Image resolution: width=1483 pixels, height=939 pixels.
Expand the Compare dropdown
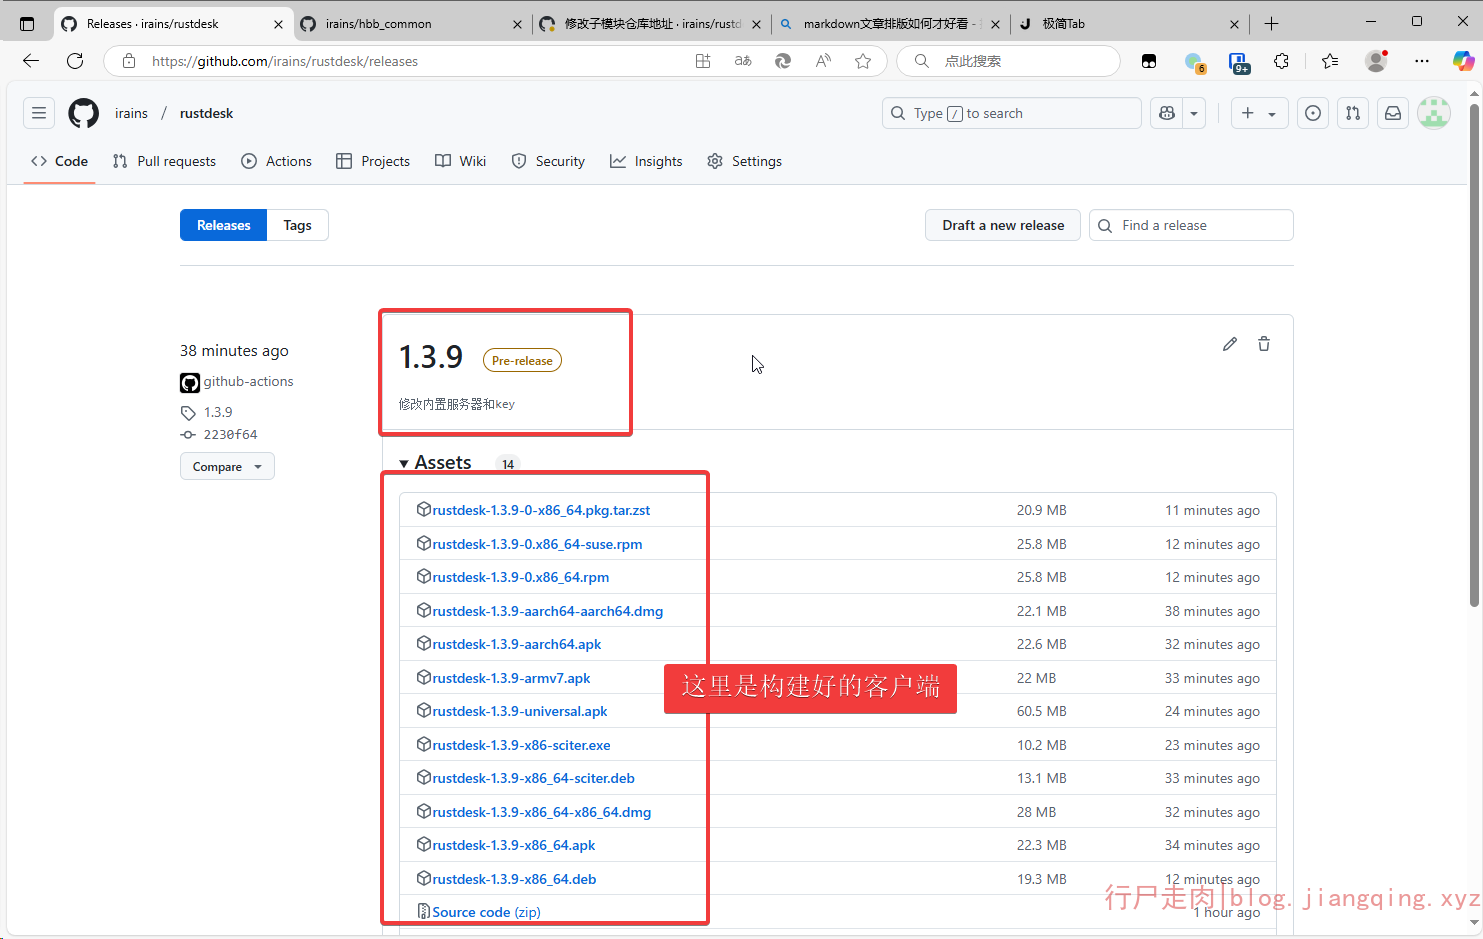[x=227, y=467]
